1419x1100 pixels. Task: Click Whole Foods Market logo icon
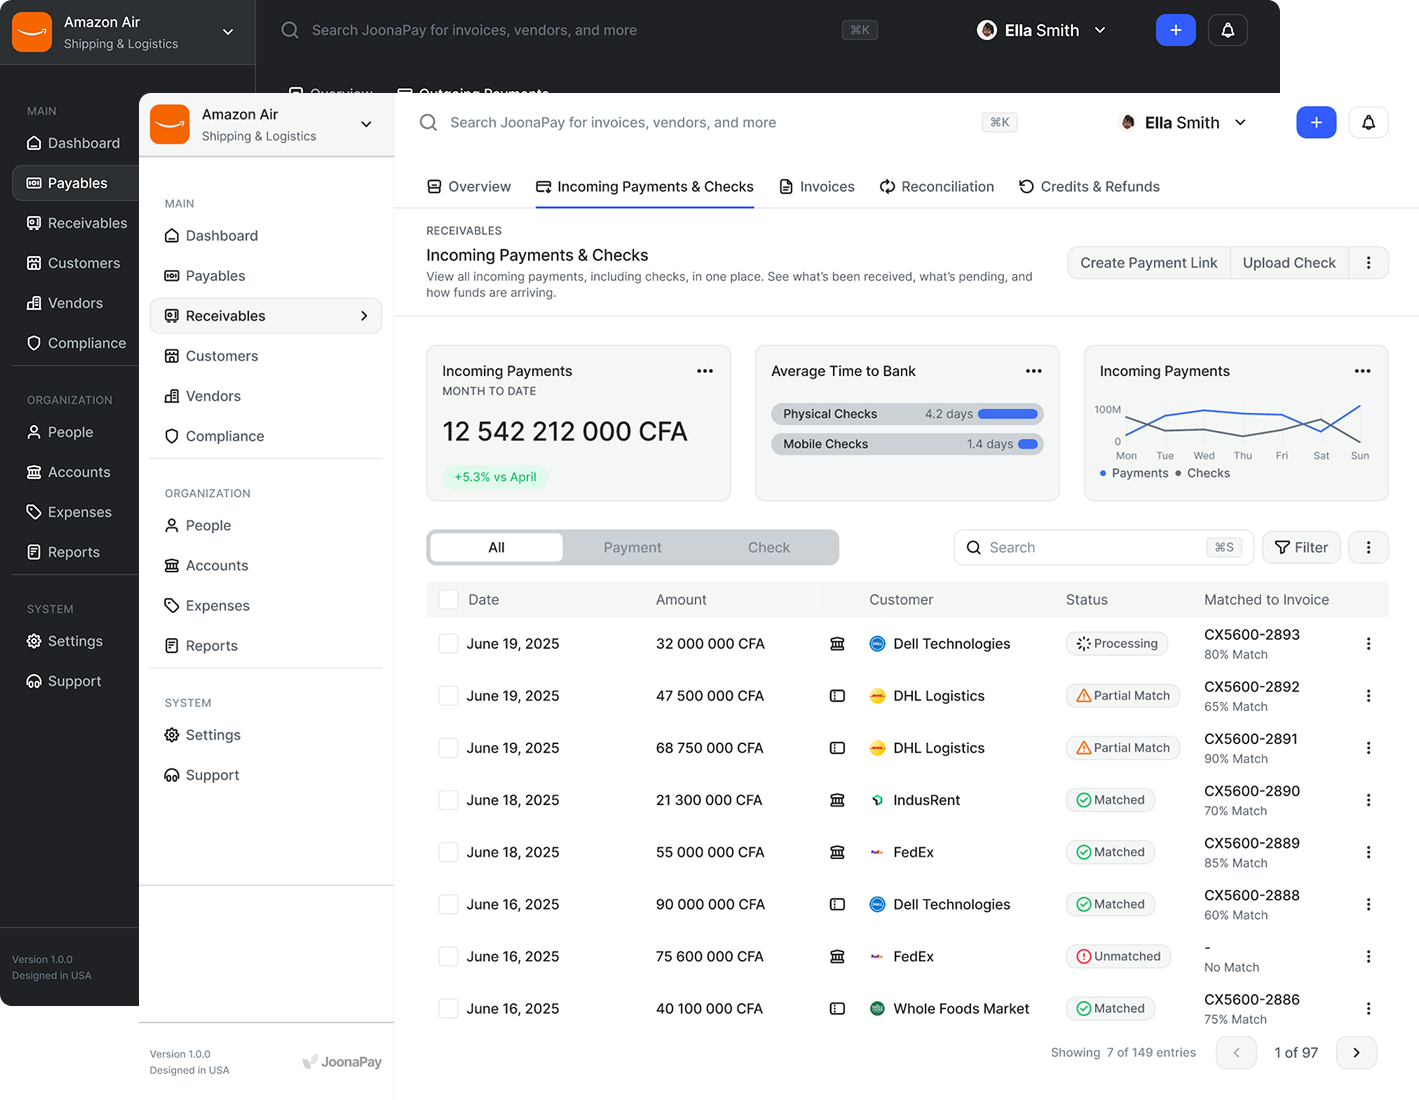click(x=877, y=1008)
